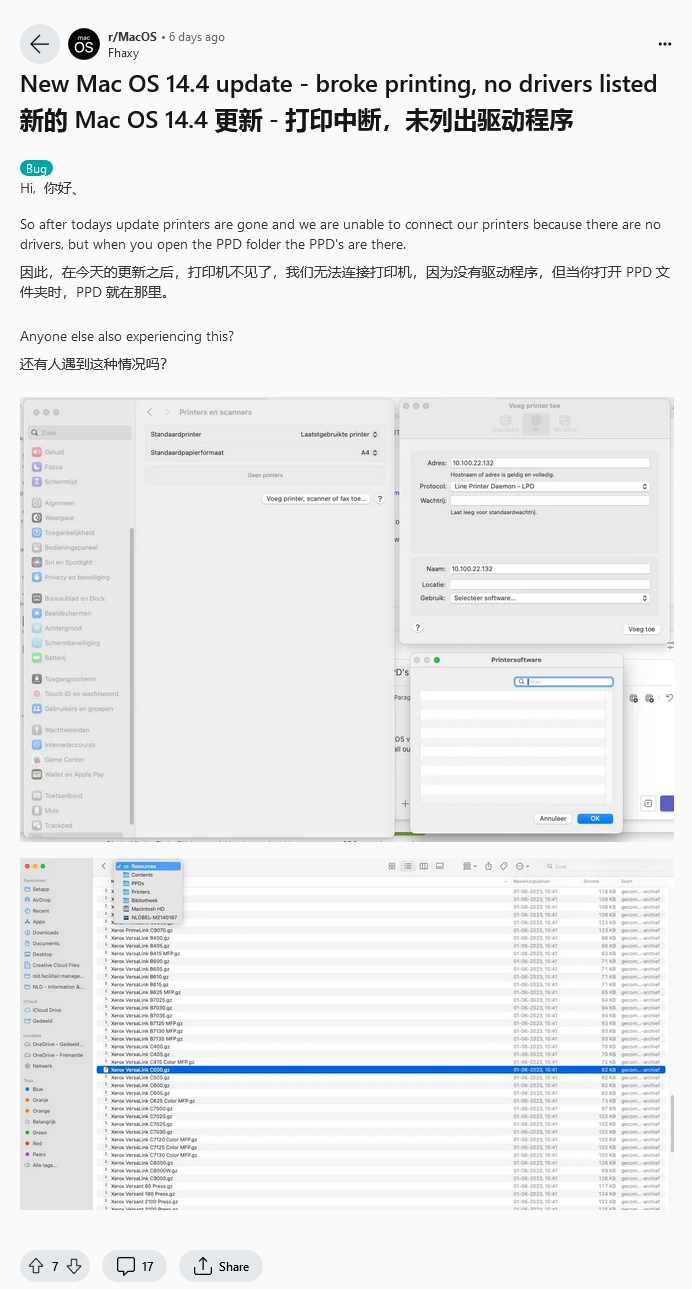Select Schermtijd in System Settings sidebar
This screenshot has height=1289, width=692.
[56, 481]
